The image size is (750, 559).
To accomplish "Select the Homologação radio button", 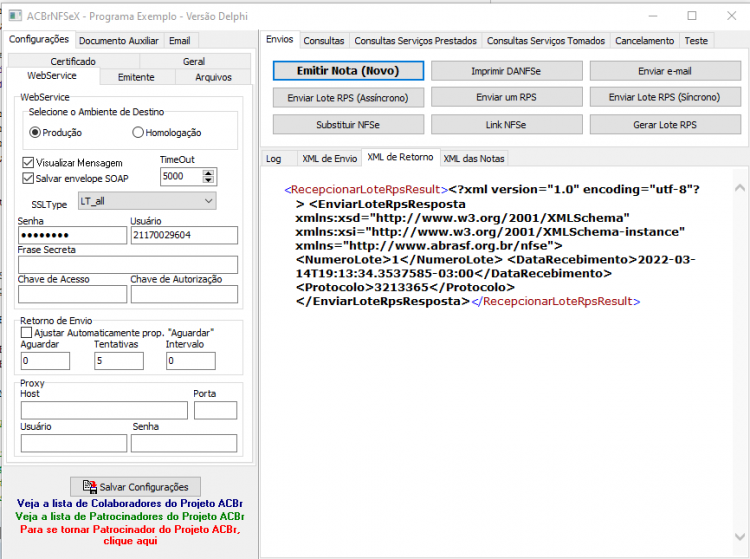I will pyautogui.click(x=138, y=132).
